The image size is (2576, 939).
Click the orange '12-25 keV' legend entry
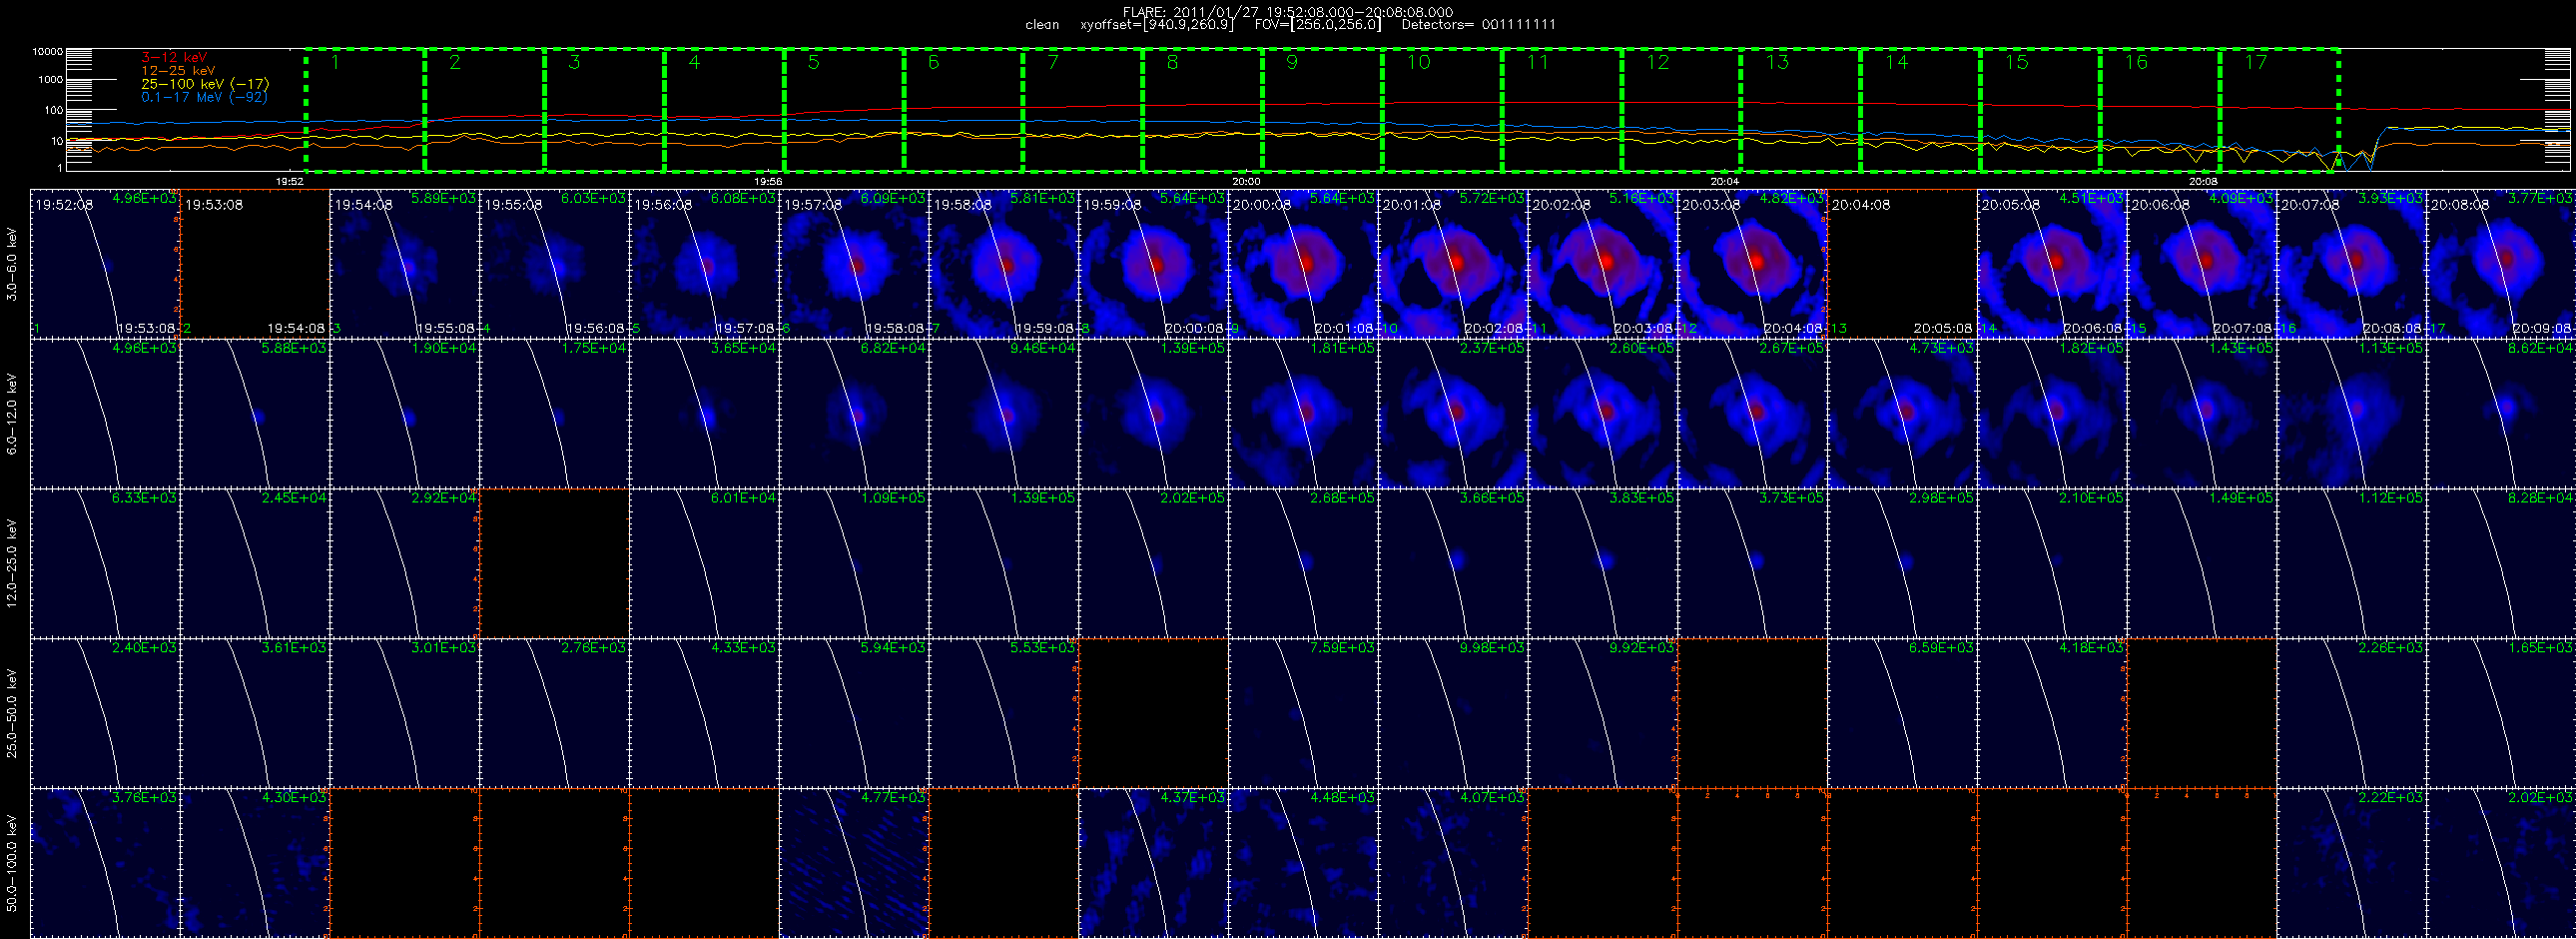[178, 71]
